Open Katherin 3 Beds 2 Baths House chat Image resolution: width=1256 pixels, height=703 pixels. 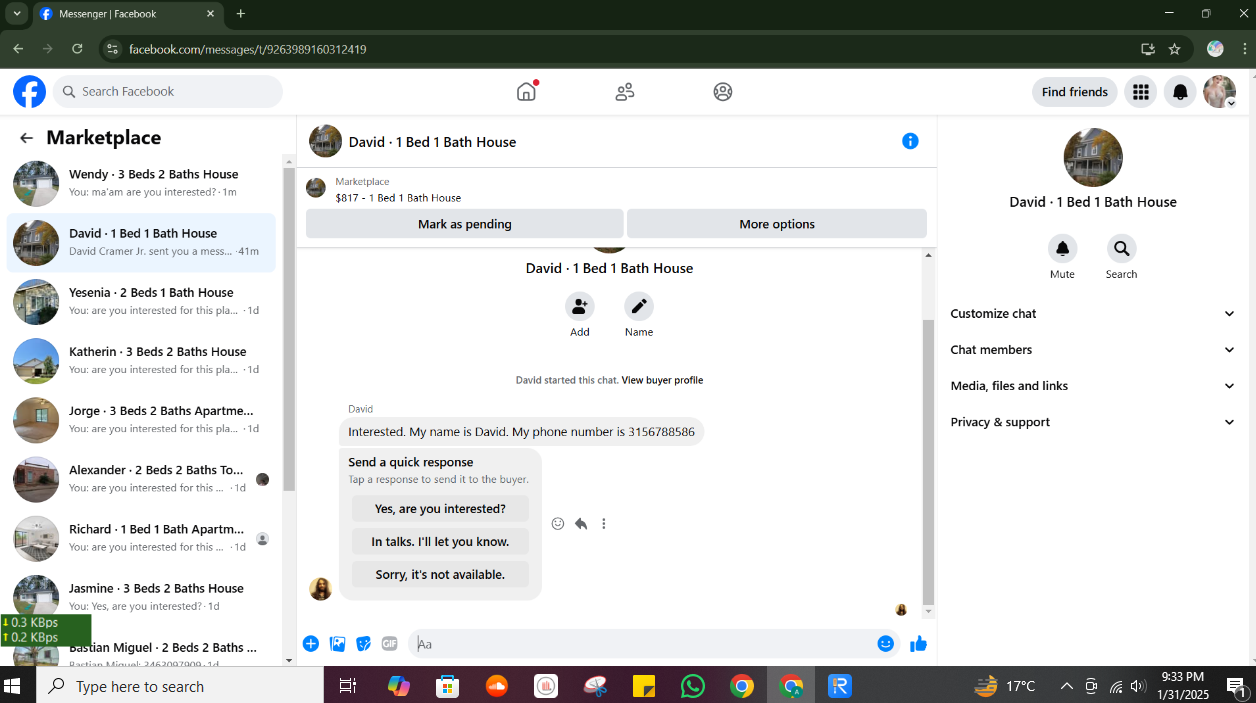pos(141,361)
